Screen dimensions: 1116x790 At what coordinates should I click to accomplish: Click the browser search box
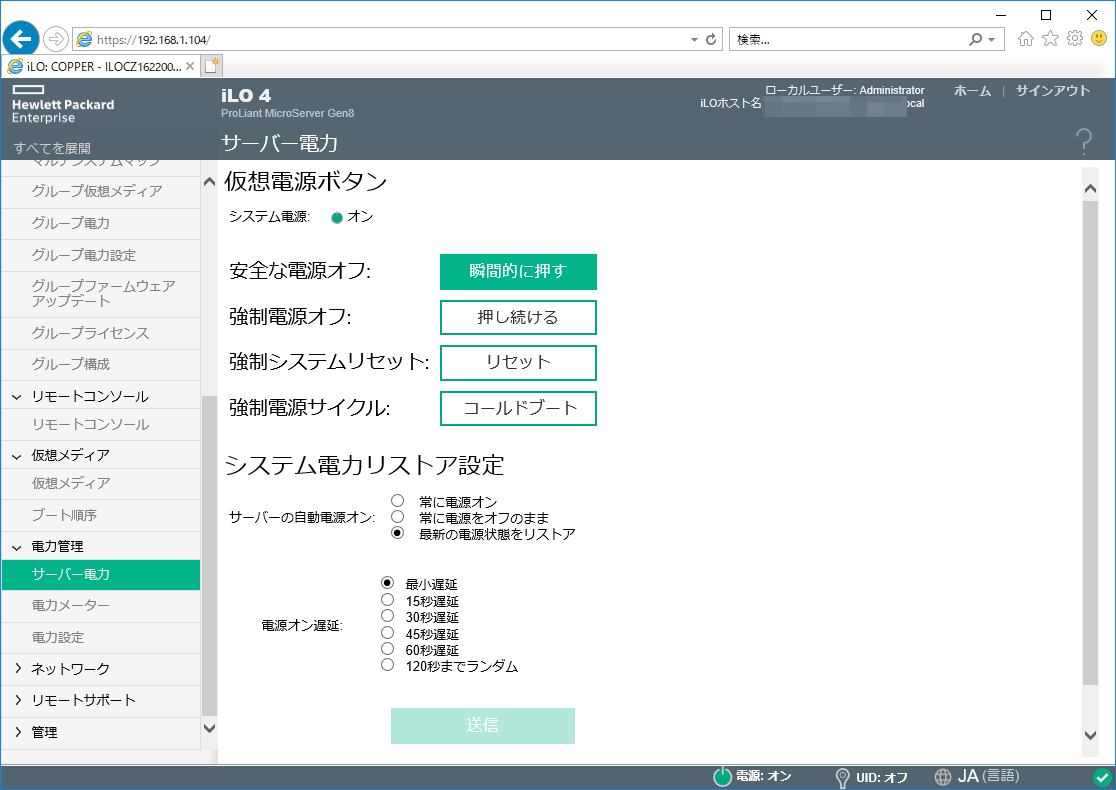pyautogui.click(x=848, y=40)
